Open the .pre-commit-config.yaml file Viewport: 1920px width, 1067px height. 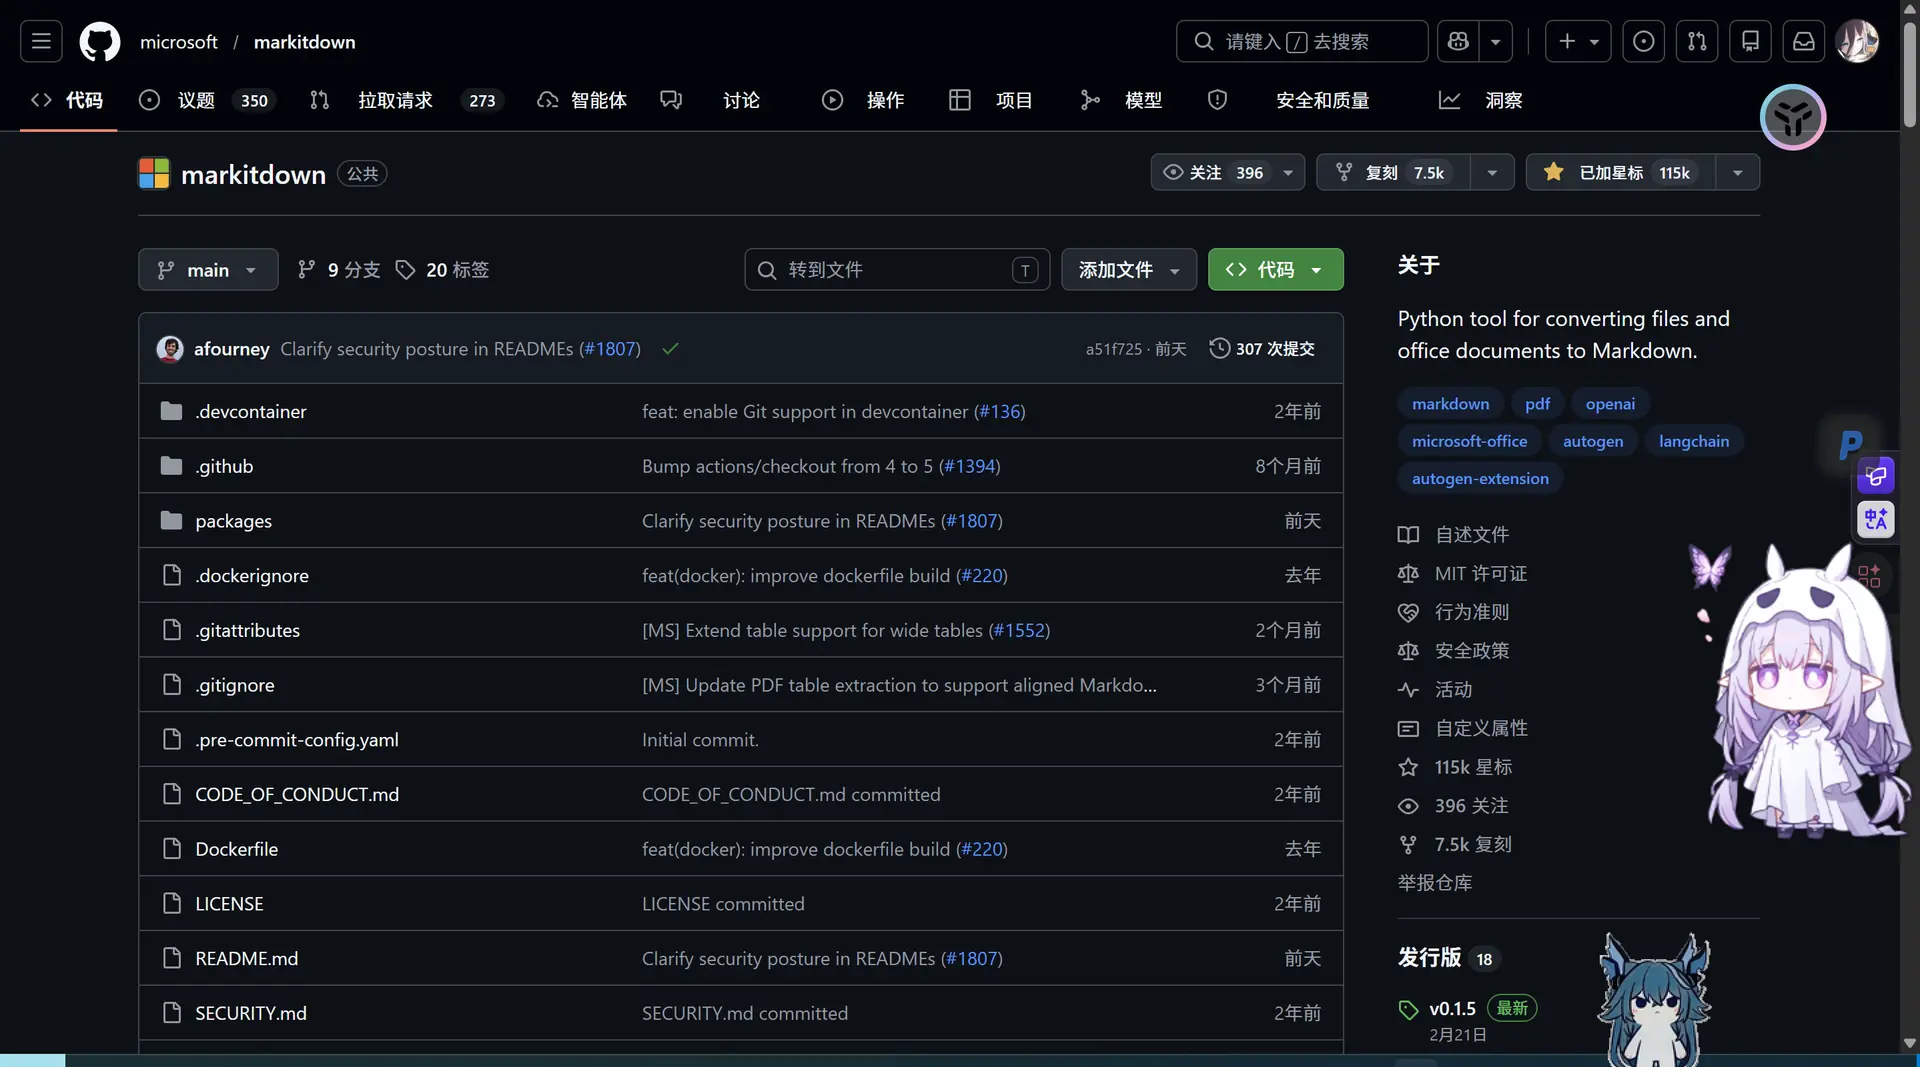click(x=296, y=740)
